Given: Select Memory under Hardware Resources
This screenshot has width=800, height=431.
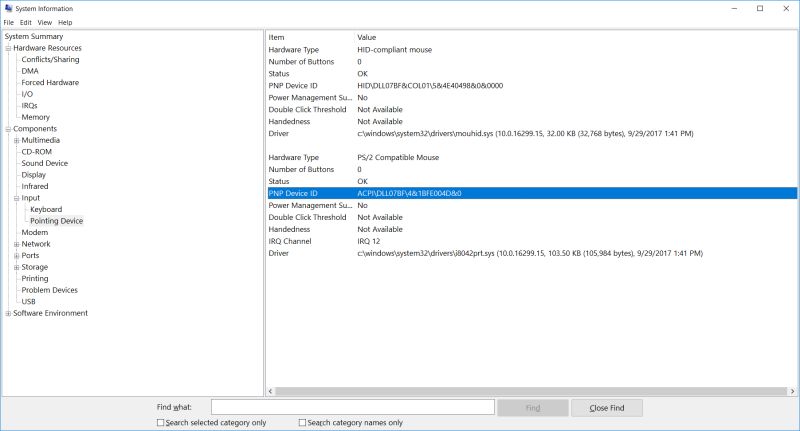Looking at the screenshot, I should (35, 117).
